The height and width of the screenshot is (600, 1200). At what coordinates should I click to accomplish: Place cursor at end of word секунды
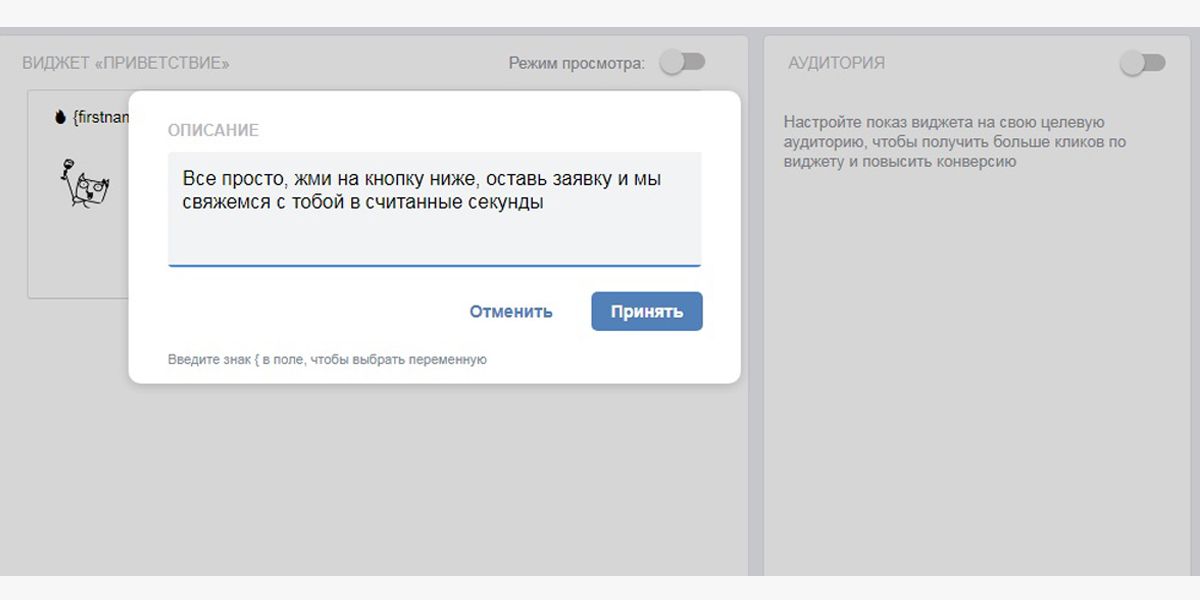[x=544, y=202]
